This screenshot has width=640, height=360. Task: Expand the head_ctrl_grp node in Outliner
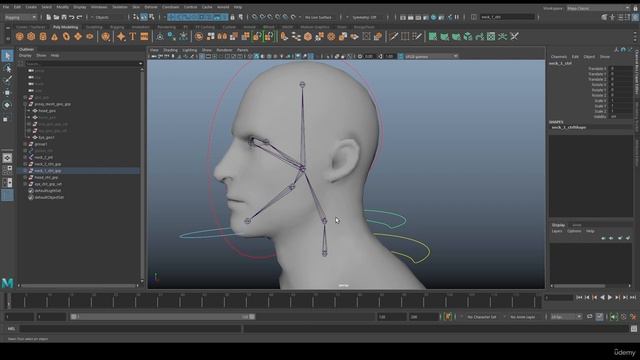point(25,178)
